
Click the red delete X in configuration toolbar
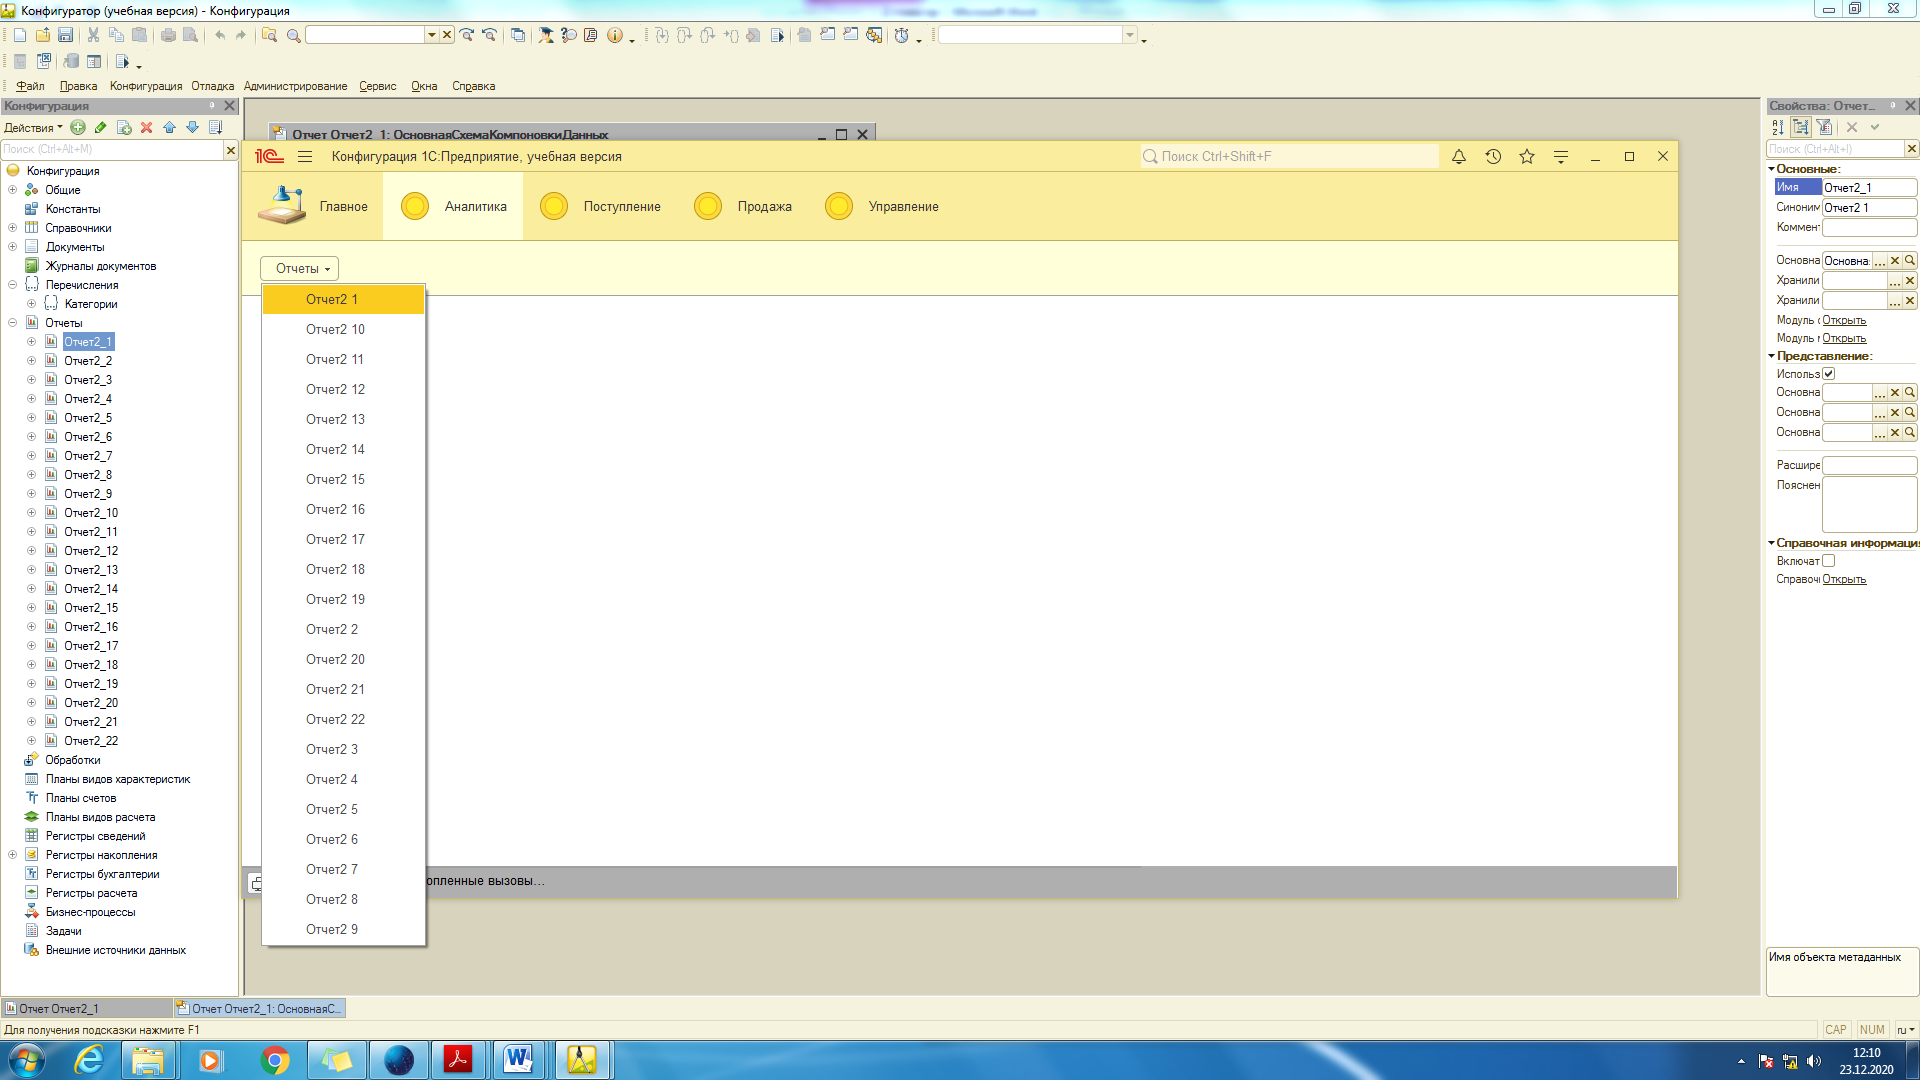(147, 128)
